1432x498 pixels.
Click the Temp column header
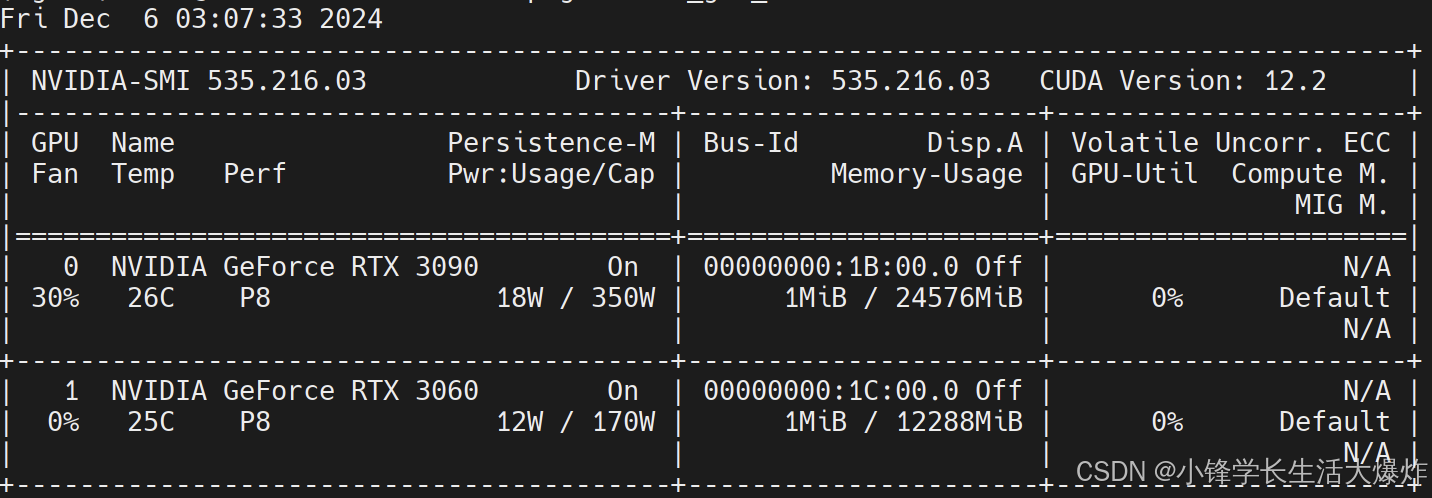click(x=143, y=174)
